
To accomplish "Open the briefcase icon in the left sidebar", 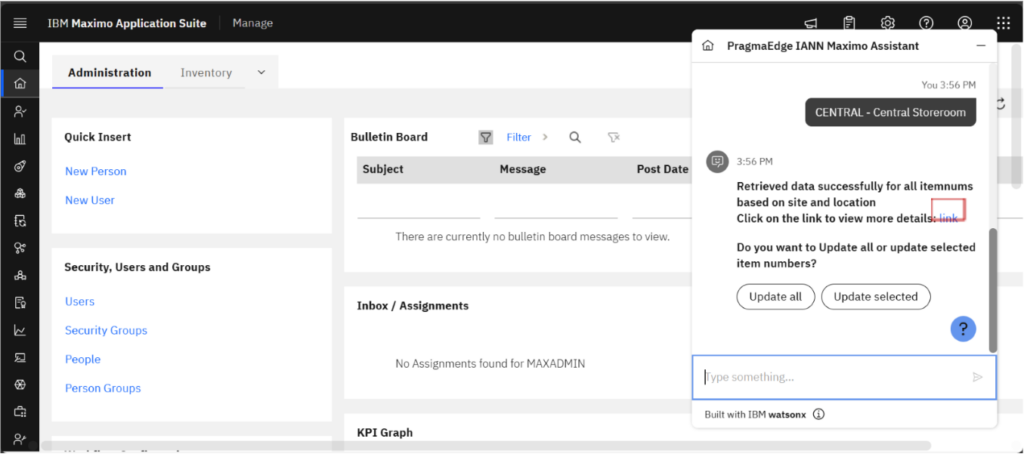I will coord(20,411).
